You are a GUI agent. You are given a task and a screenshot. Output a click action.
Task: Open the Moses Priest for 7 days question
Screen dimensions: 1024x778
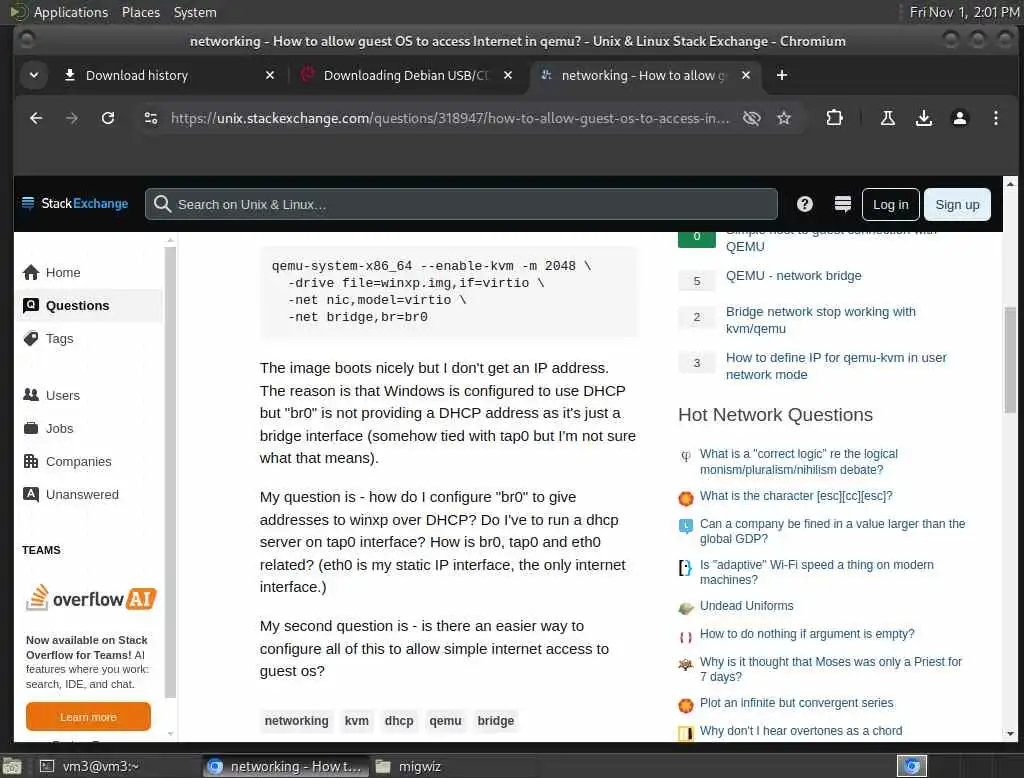pos(831,669)
